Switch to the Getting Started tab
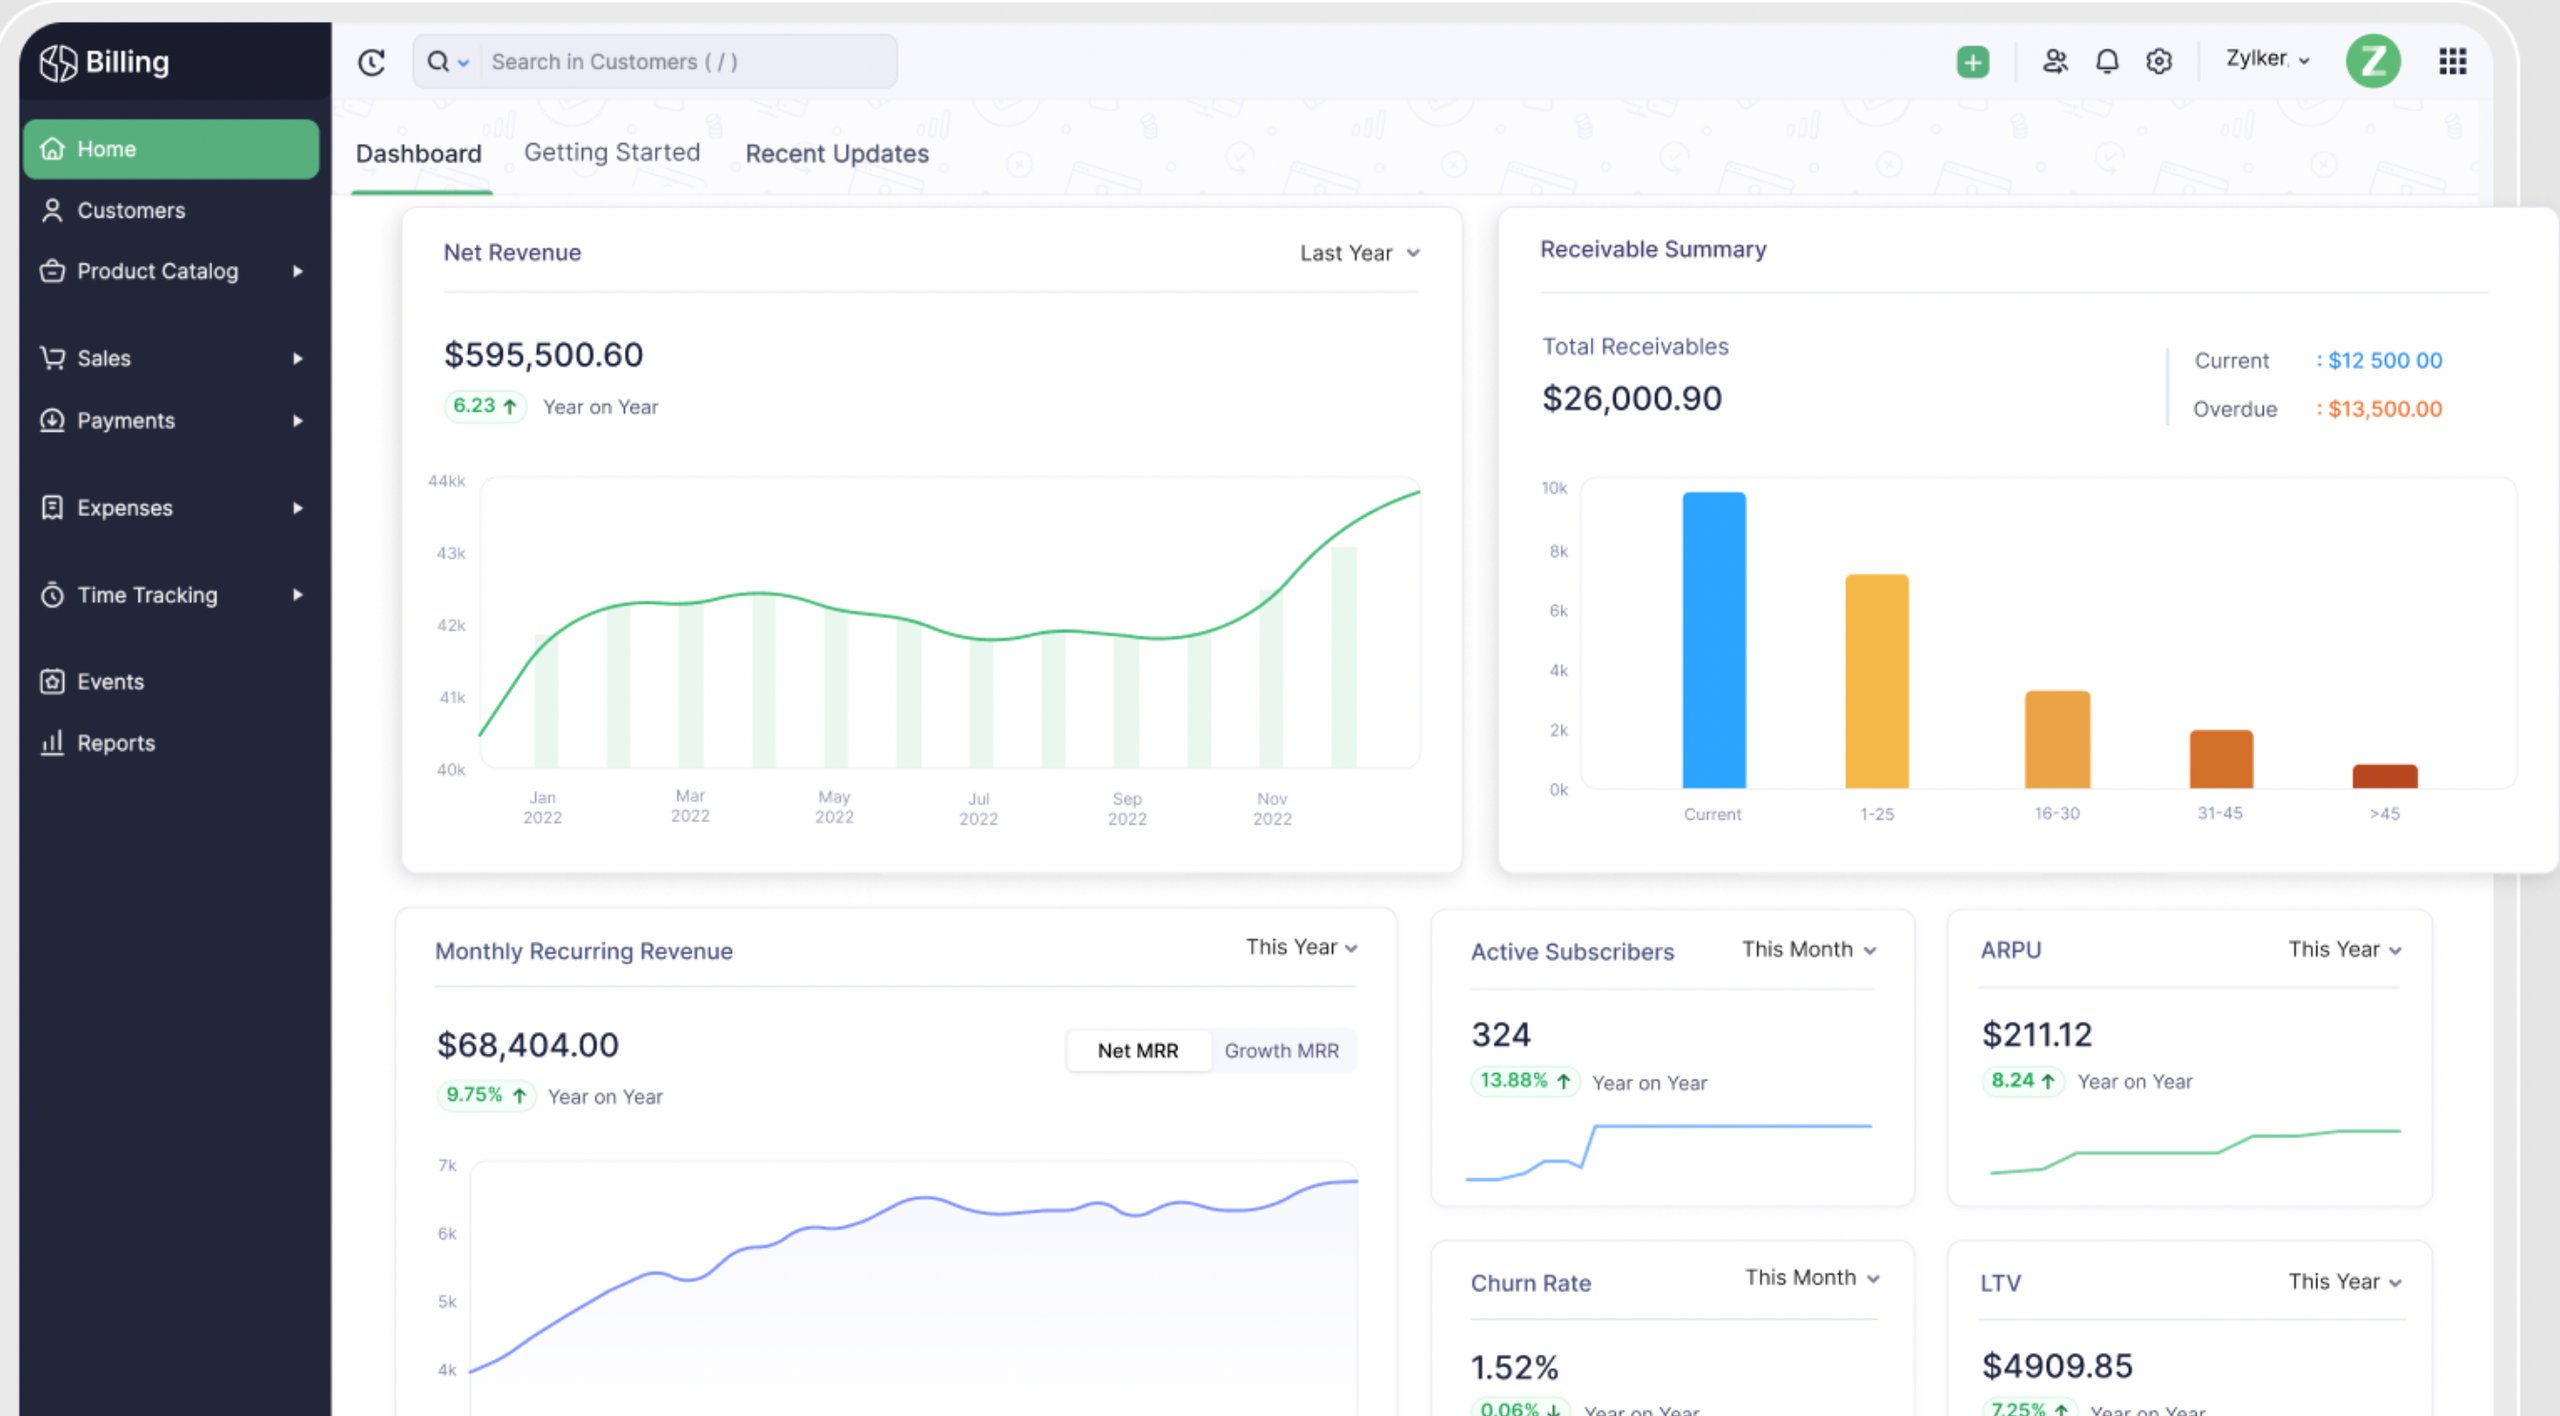 [612, 153]
